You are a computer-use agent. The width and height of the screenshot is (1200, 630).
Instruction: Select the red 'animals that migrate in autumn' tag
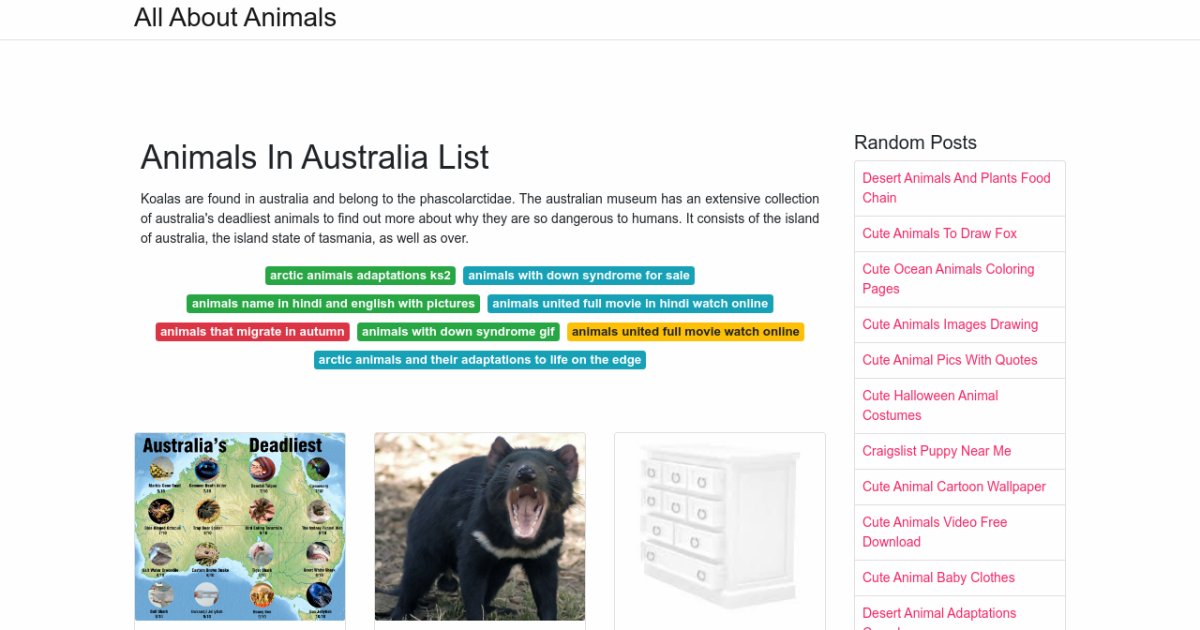[x=252, y=332]
